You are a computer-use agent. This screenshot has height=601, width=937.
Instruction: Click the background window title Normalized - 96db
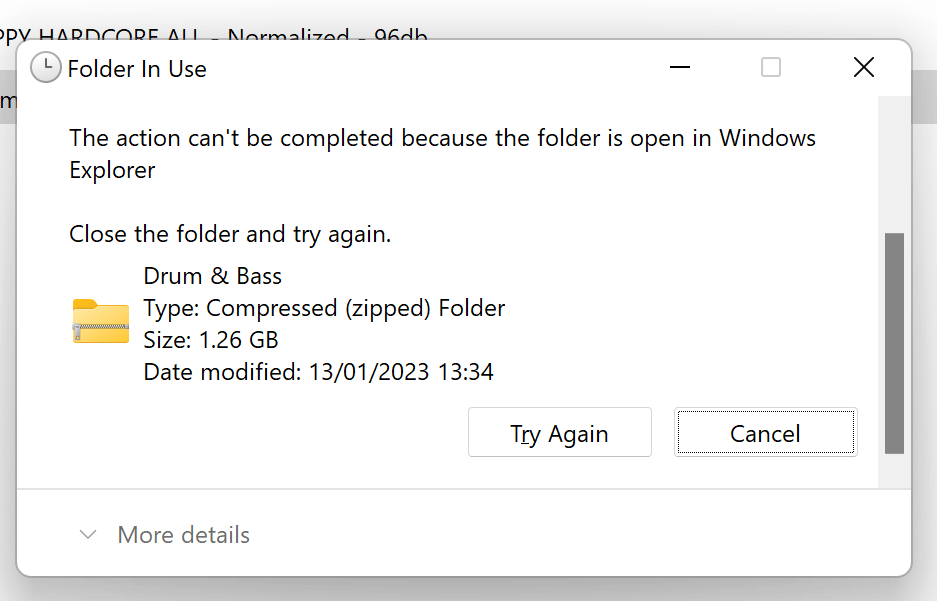click(327, 36)
